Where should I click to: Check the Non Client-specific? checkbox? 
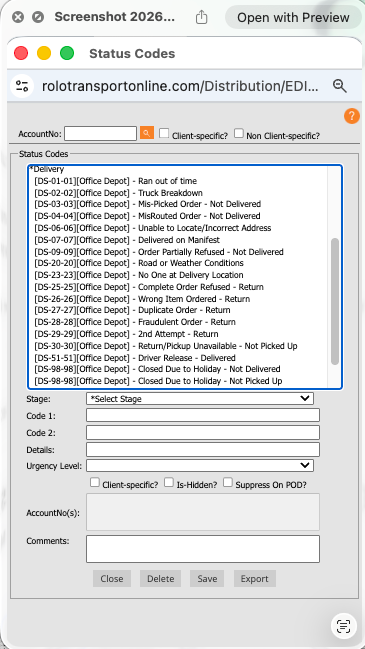point(239,133)
